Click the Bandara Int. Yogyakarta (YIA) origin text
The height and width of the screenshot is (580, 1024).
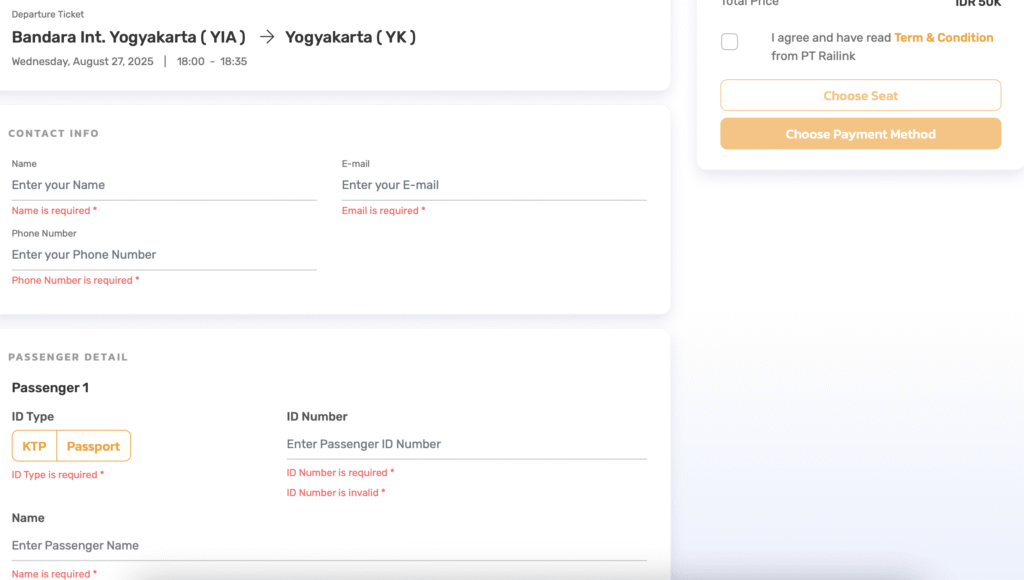pos(128,37)
